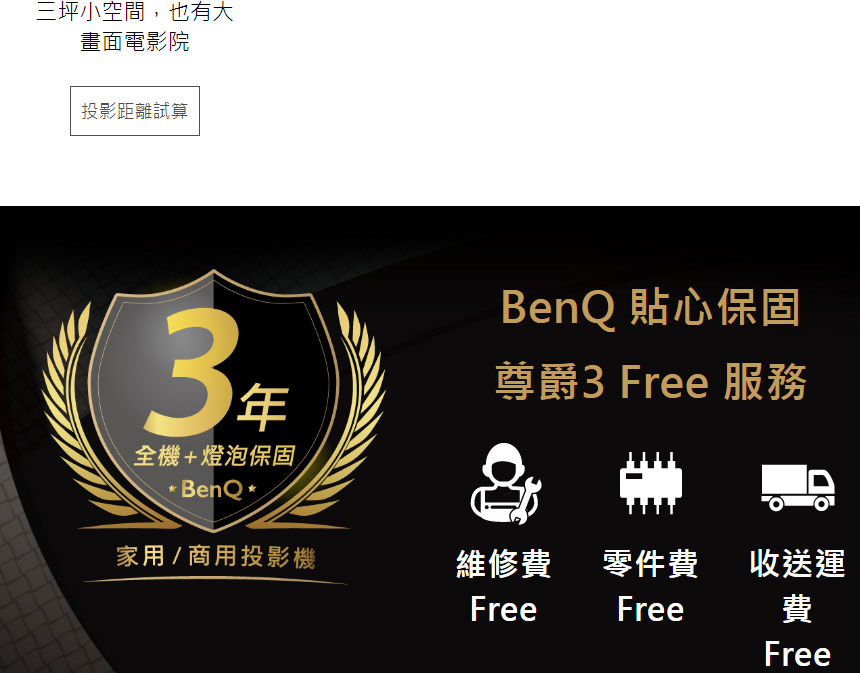Click the technician repair wrench icon
860x673 pixels.
(x=506, y=484)
